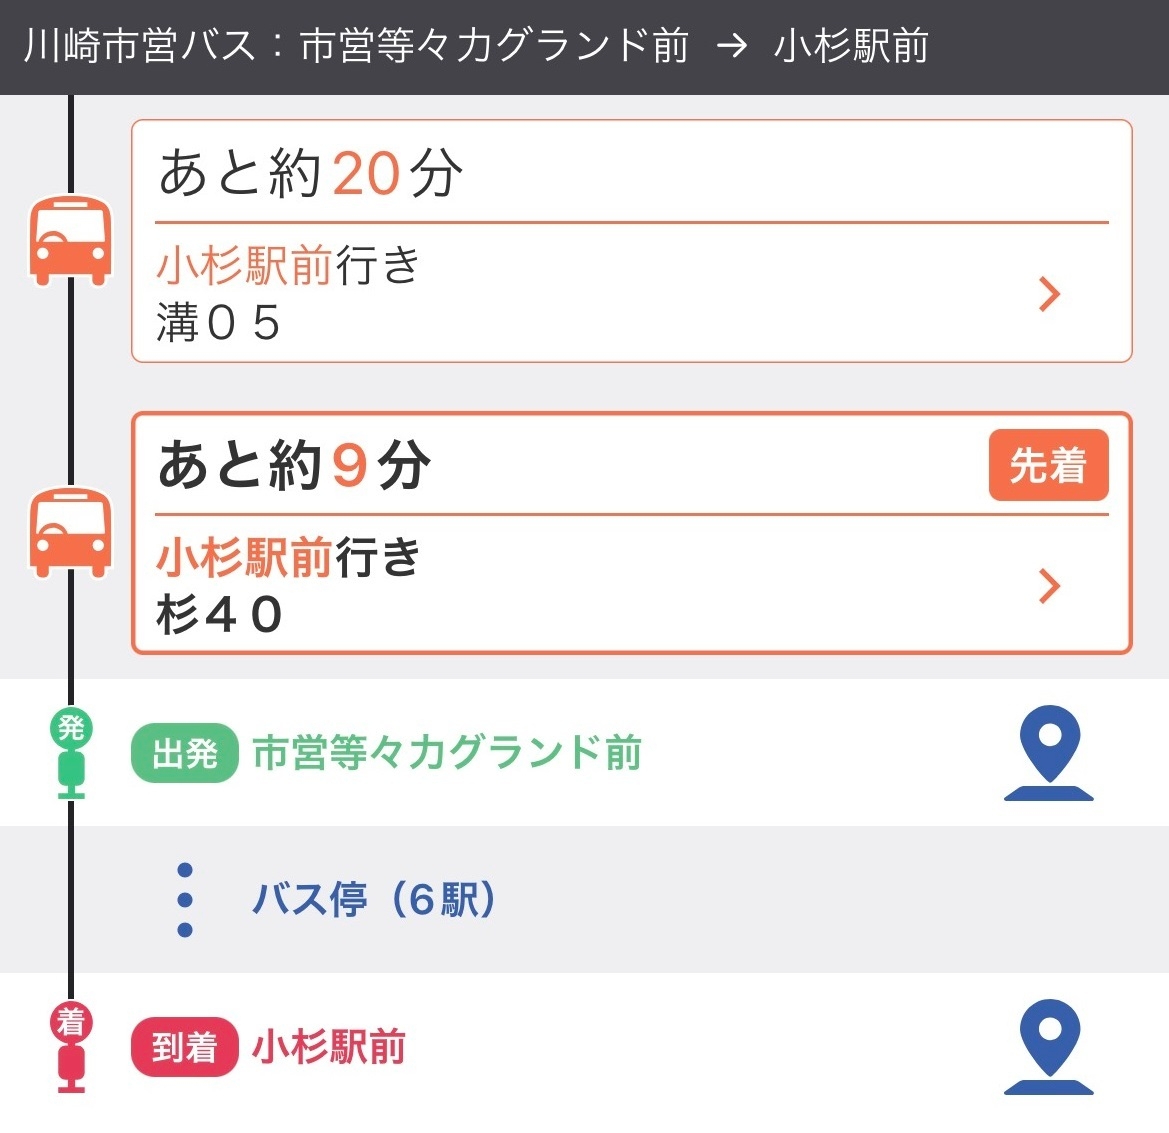
Task: Open map pin for 小杉駅前 arrival
Action: (1049, 1047)
